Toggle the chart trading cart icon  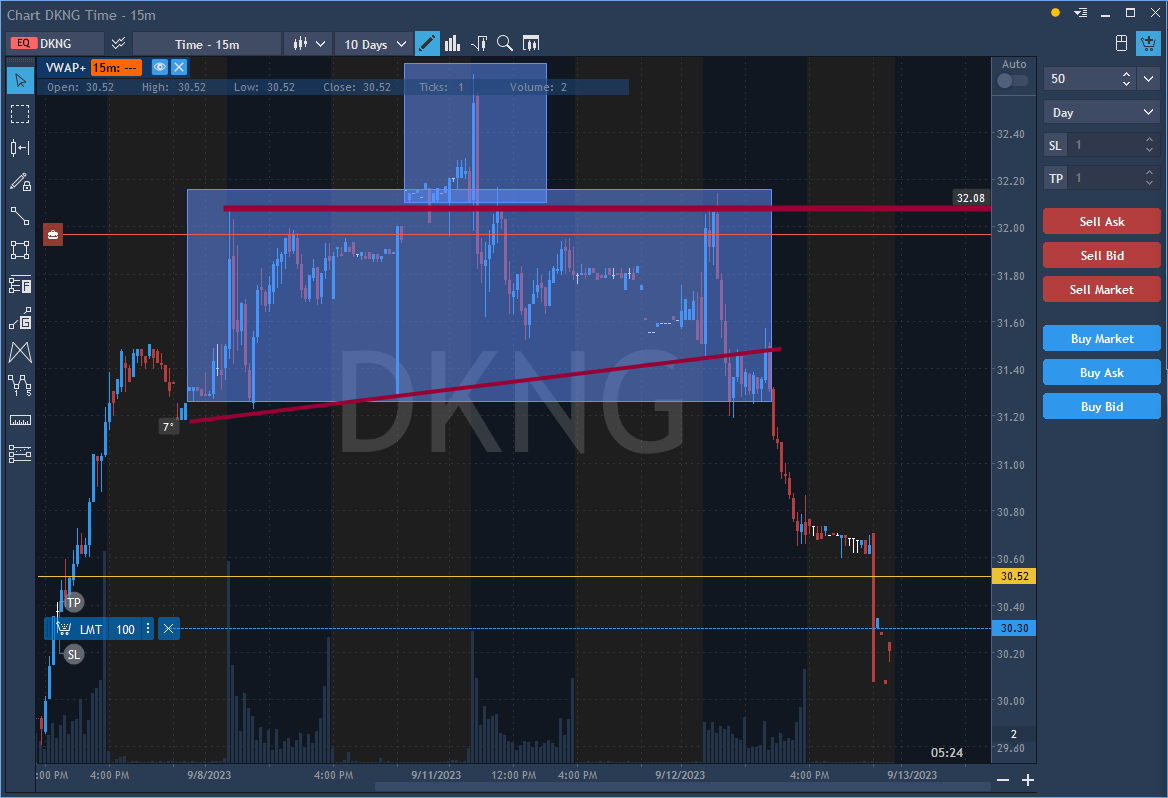[x=1148, y=43]
